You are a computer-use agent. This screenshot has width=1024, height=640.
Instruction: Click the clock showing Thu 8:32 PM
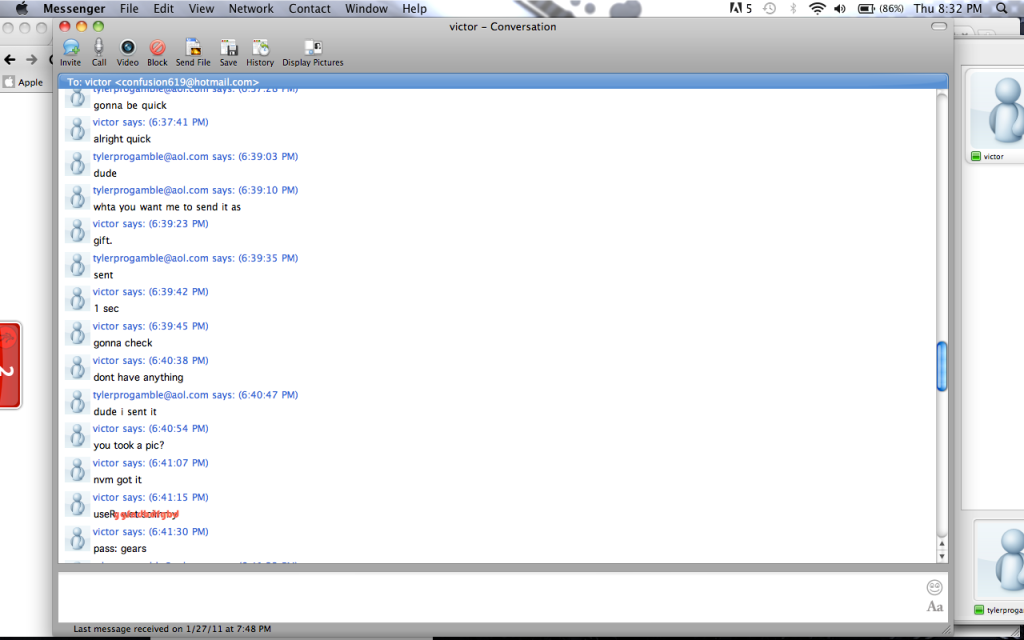tap(948, 8)
